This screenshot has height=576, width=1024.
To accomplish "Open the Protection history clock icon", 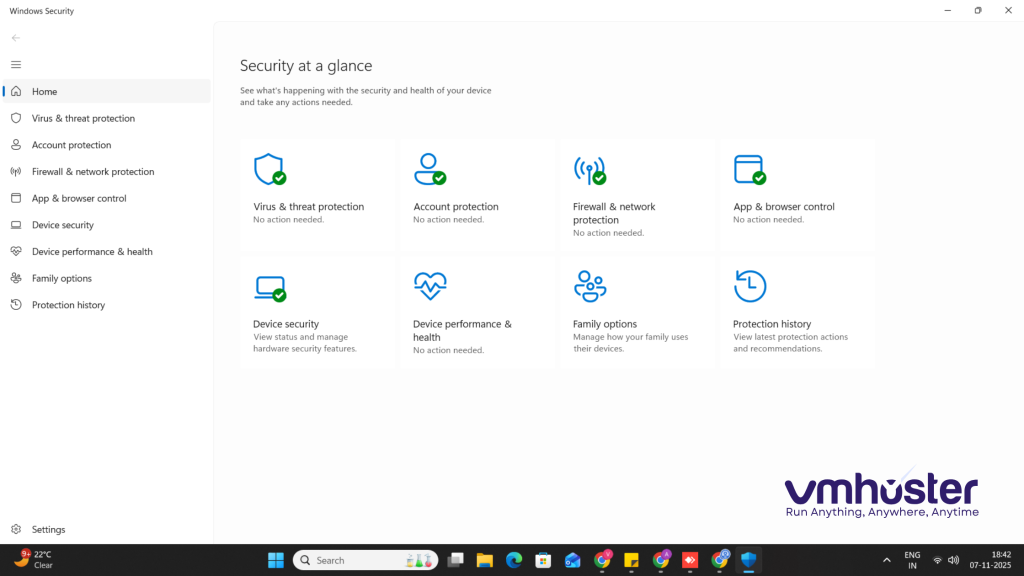I will tap(750, 286).
